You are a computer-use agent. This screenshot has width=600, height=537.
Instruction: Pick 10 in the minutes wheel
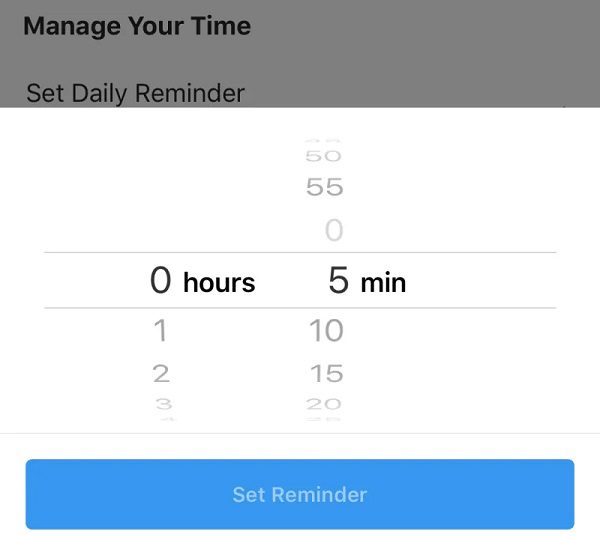(326, 330)
